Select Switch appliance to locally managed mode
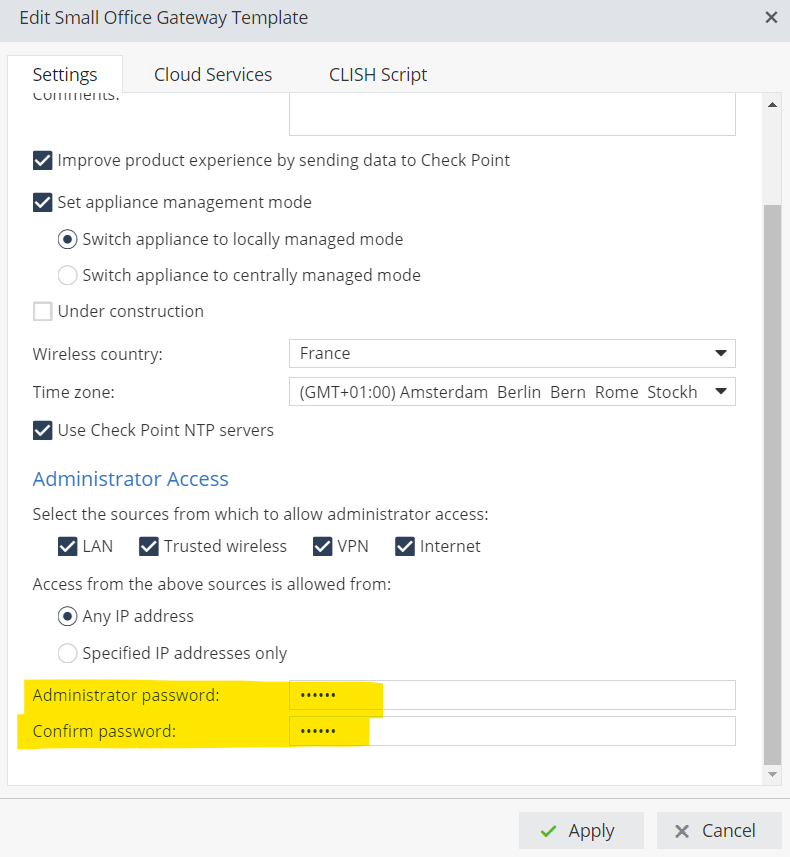The image size is (790, 857). pos(67,239)
